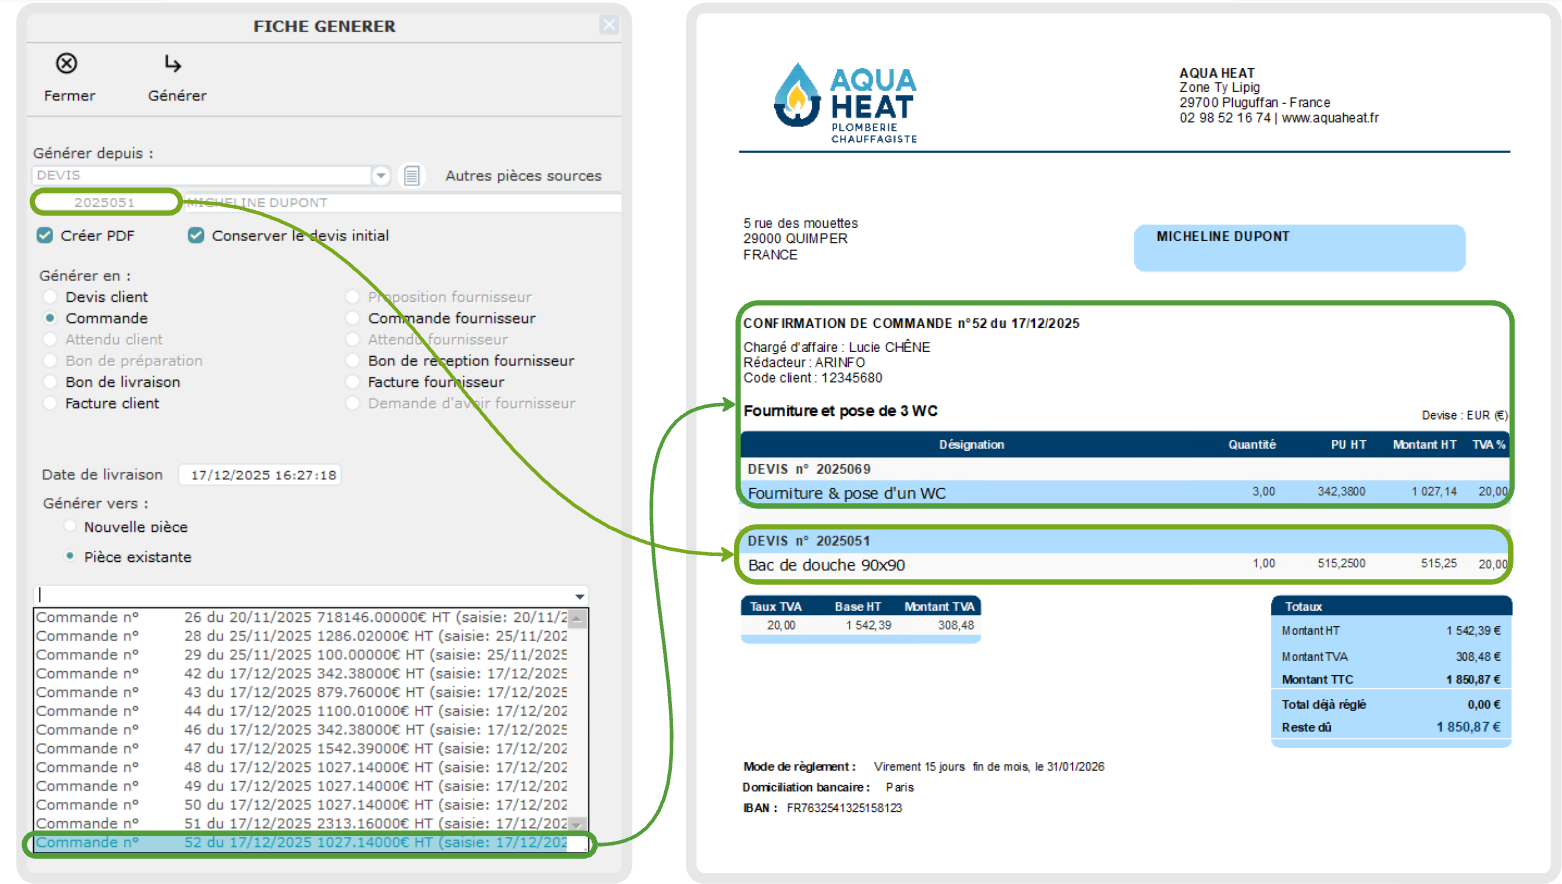Click Autres pièces sources link

coord(523,176)
